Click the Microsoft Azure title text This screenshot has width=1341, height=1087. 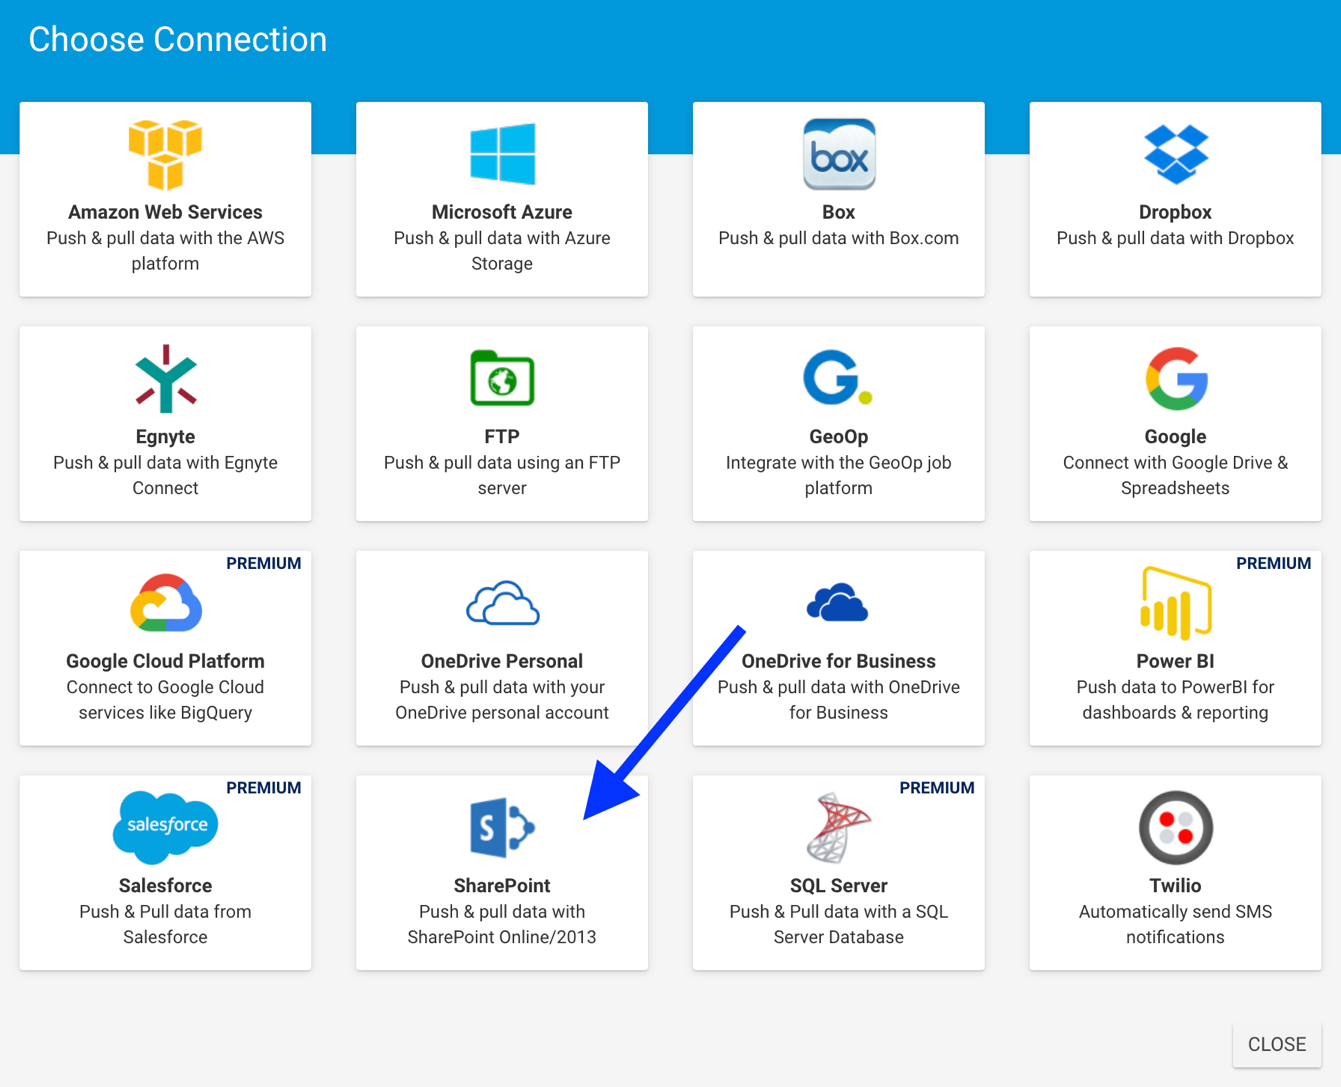(502, 212)
